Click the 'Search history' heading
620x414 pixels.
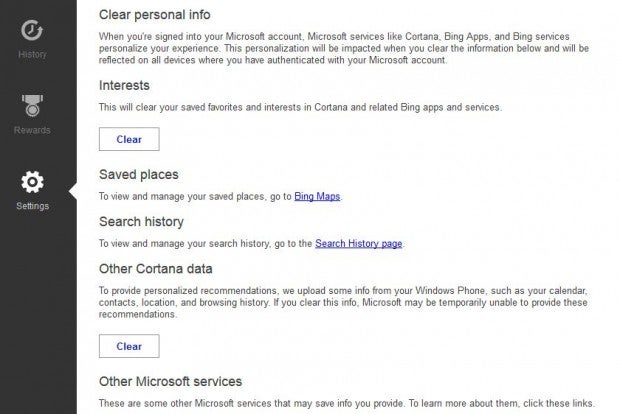[x=141, y=222]
